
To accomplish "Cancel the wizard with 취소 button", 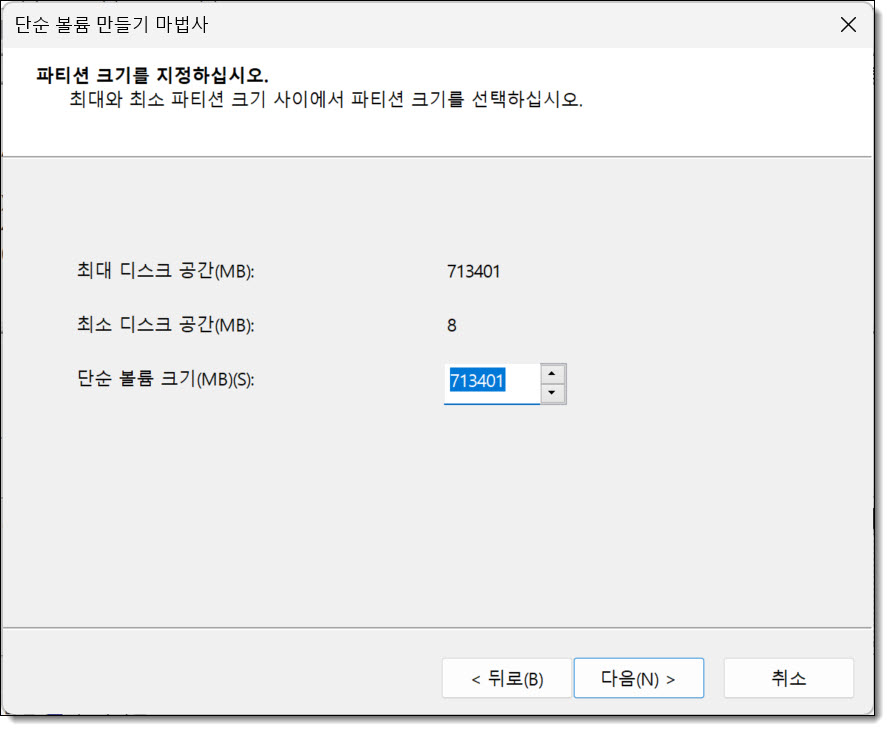I will pyautogui.click(x=788, y=678).
